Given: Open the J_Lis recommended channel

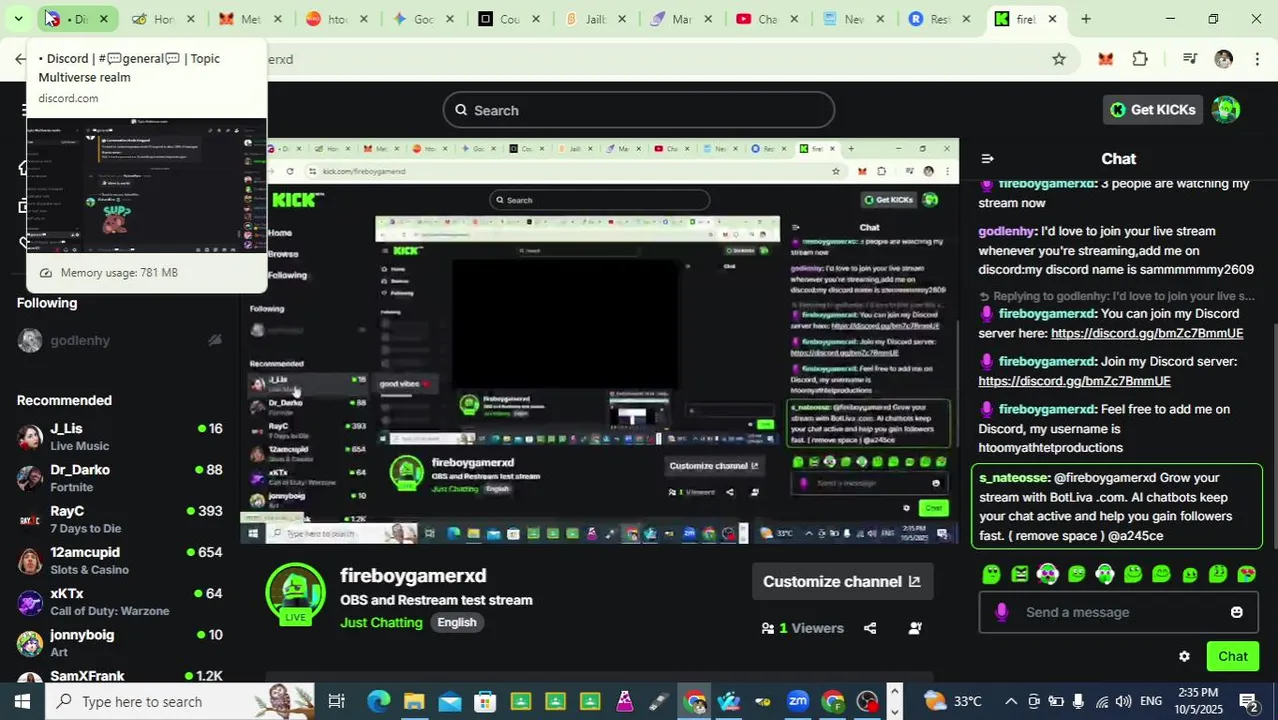Looking at the screenshot, I should pos(120,437).
